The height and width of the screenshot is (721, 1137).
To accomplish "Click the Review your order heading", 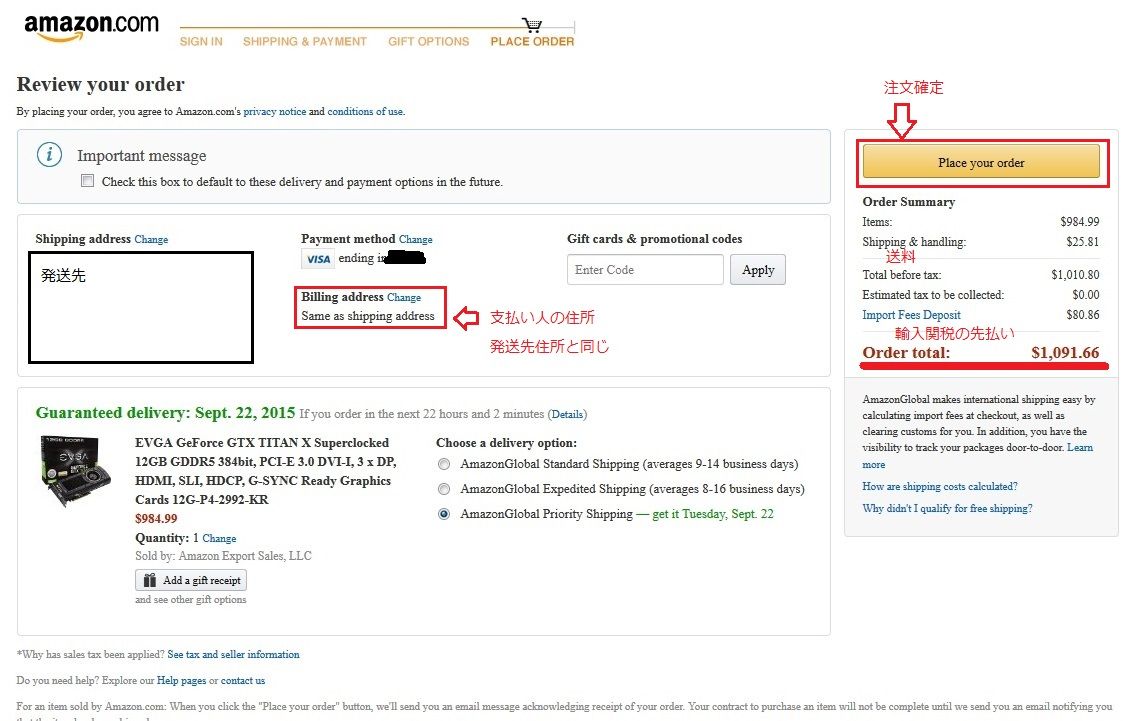I will [x=101, y=84].
